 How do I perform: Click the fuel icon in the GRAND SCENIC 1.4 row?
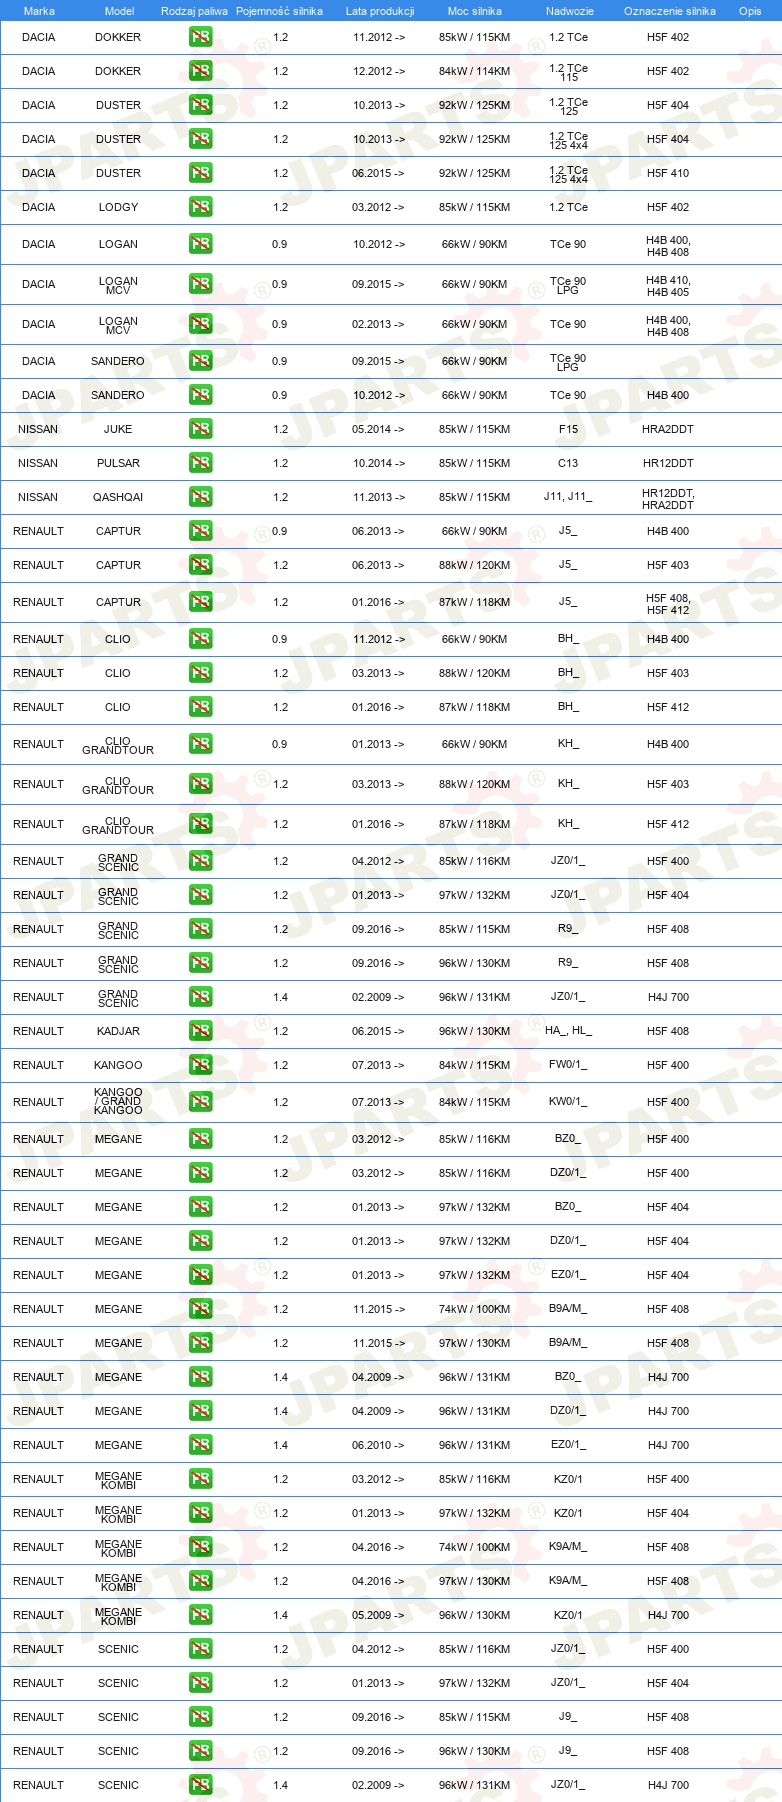coord(200,997)
